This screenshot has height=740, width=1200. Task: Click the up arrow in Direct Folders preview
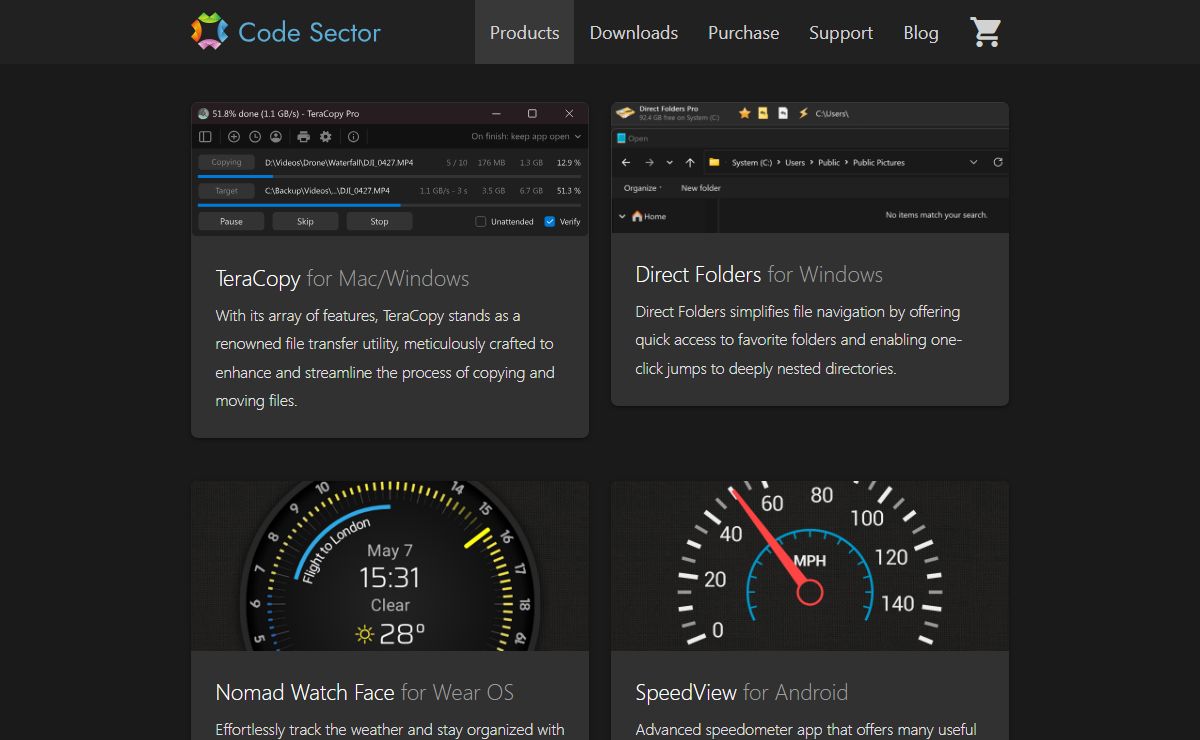(690, 162)
